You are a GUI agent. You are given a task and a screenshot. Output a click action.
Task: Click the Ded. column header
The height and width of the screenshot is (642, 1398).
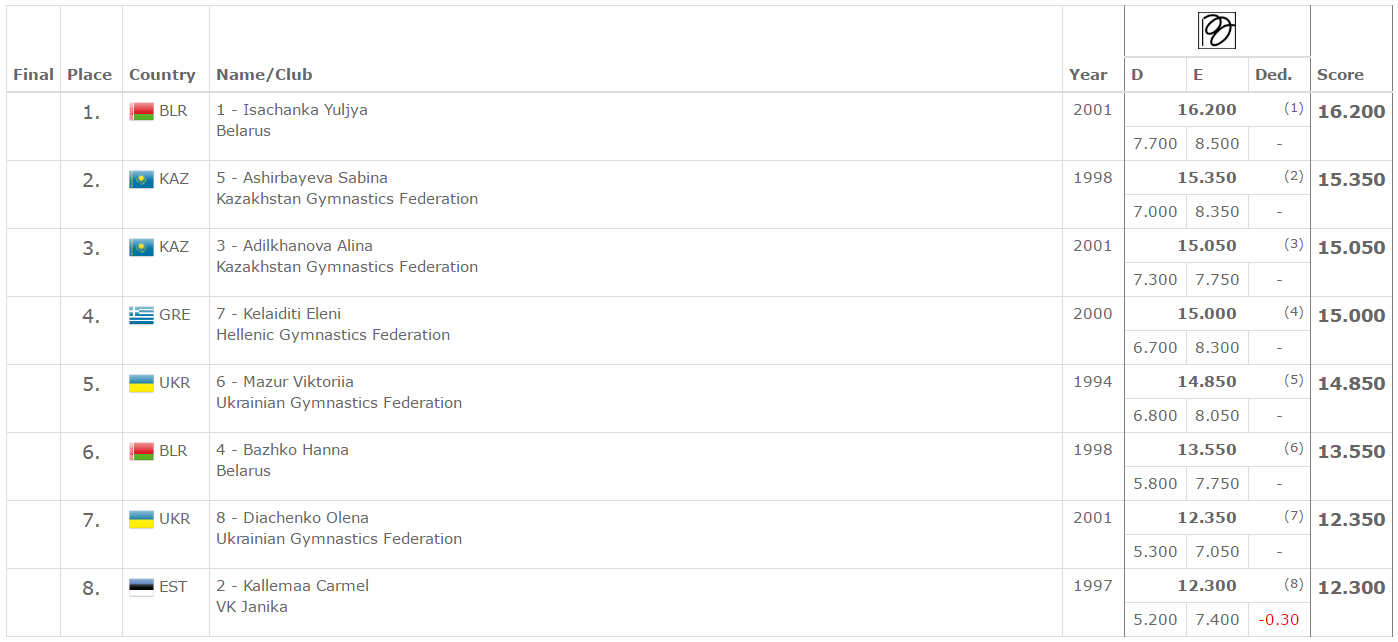pos(1274,75)
